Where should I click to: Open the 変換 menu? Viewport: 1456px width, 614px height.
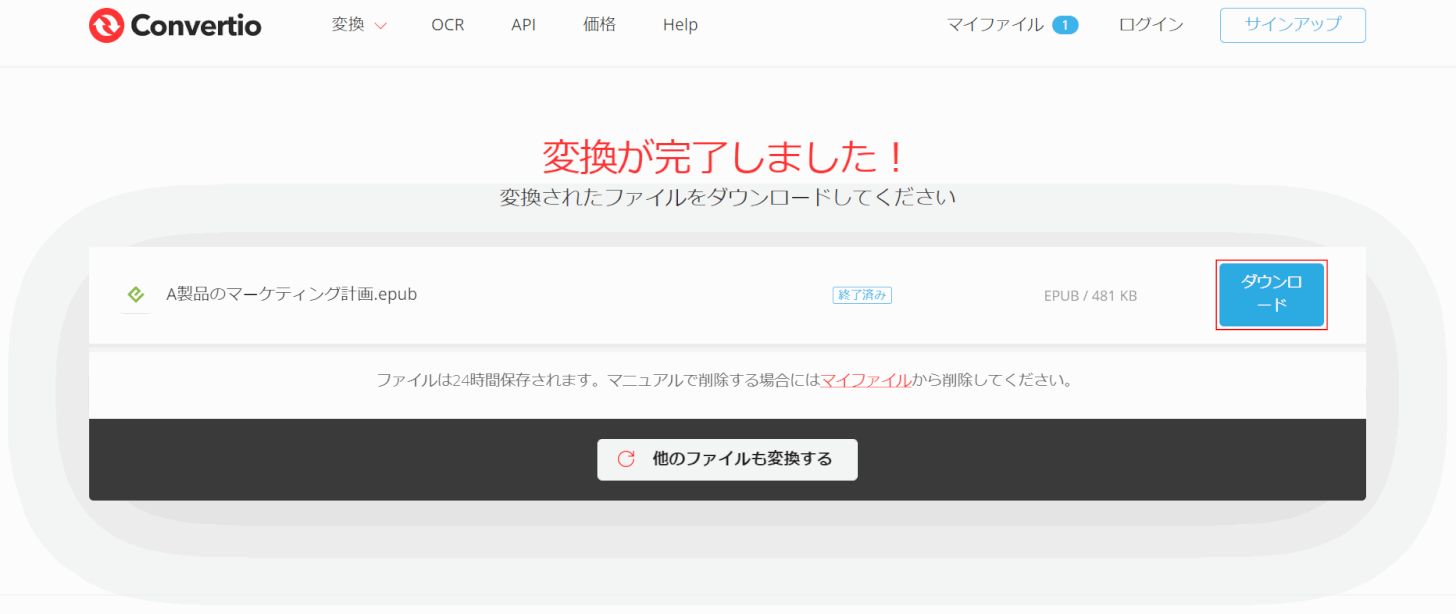(348, 25)
